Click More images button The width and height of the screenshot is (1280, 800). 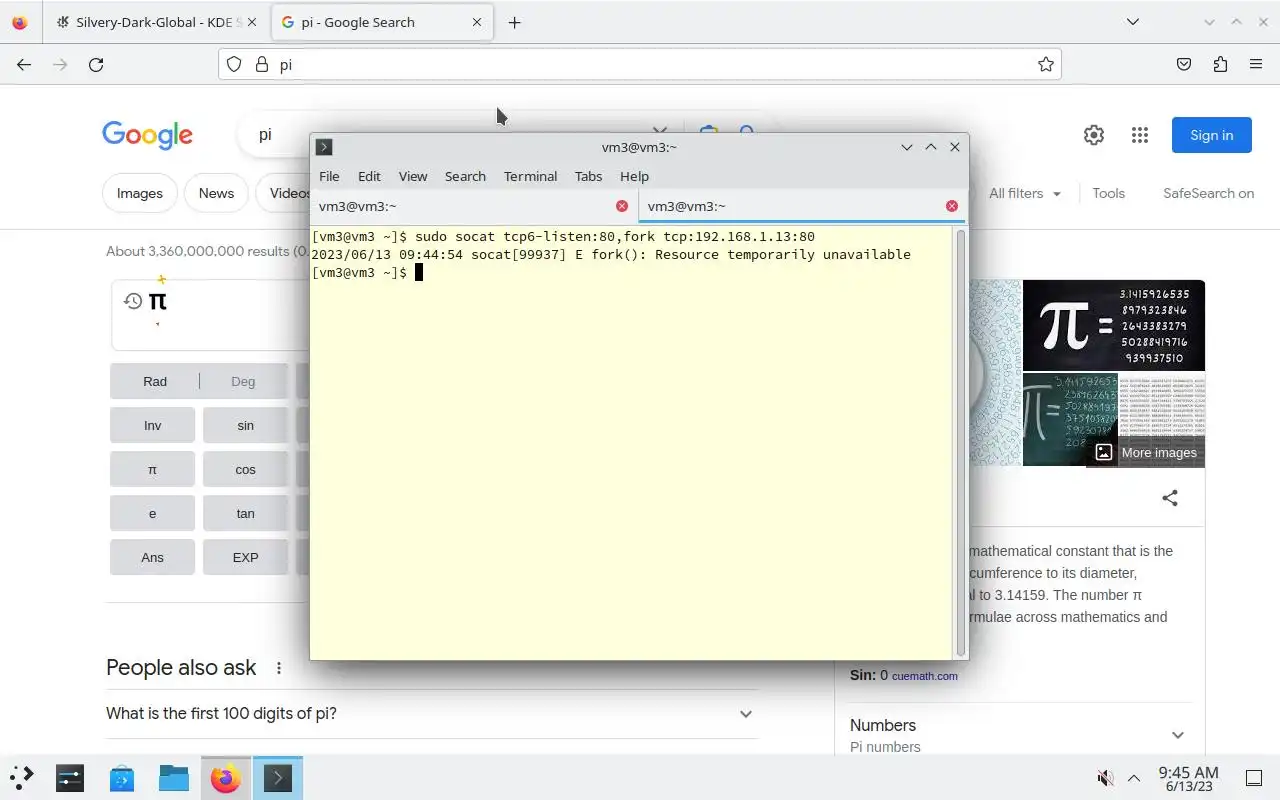(x=1146, y=453)
